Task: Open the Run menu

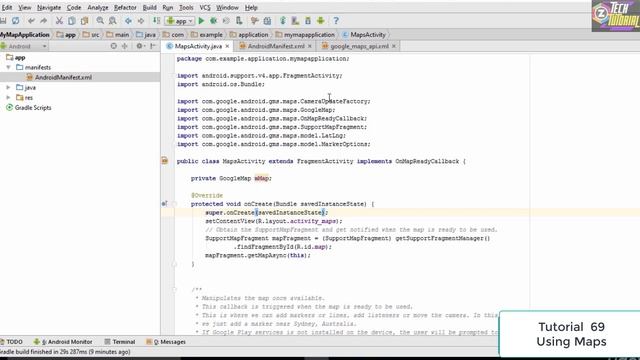Action: (167, 7)
